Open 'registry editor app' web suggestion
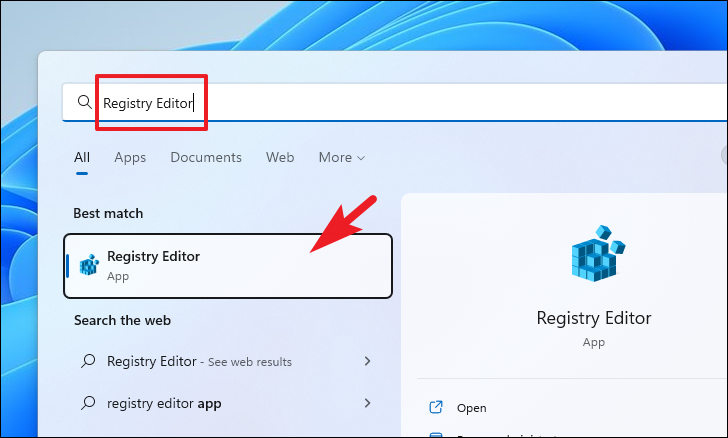Screen dimensions: 728x438 (227, 403)
